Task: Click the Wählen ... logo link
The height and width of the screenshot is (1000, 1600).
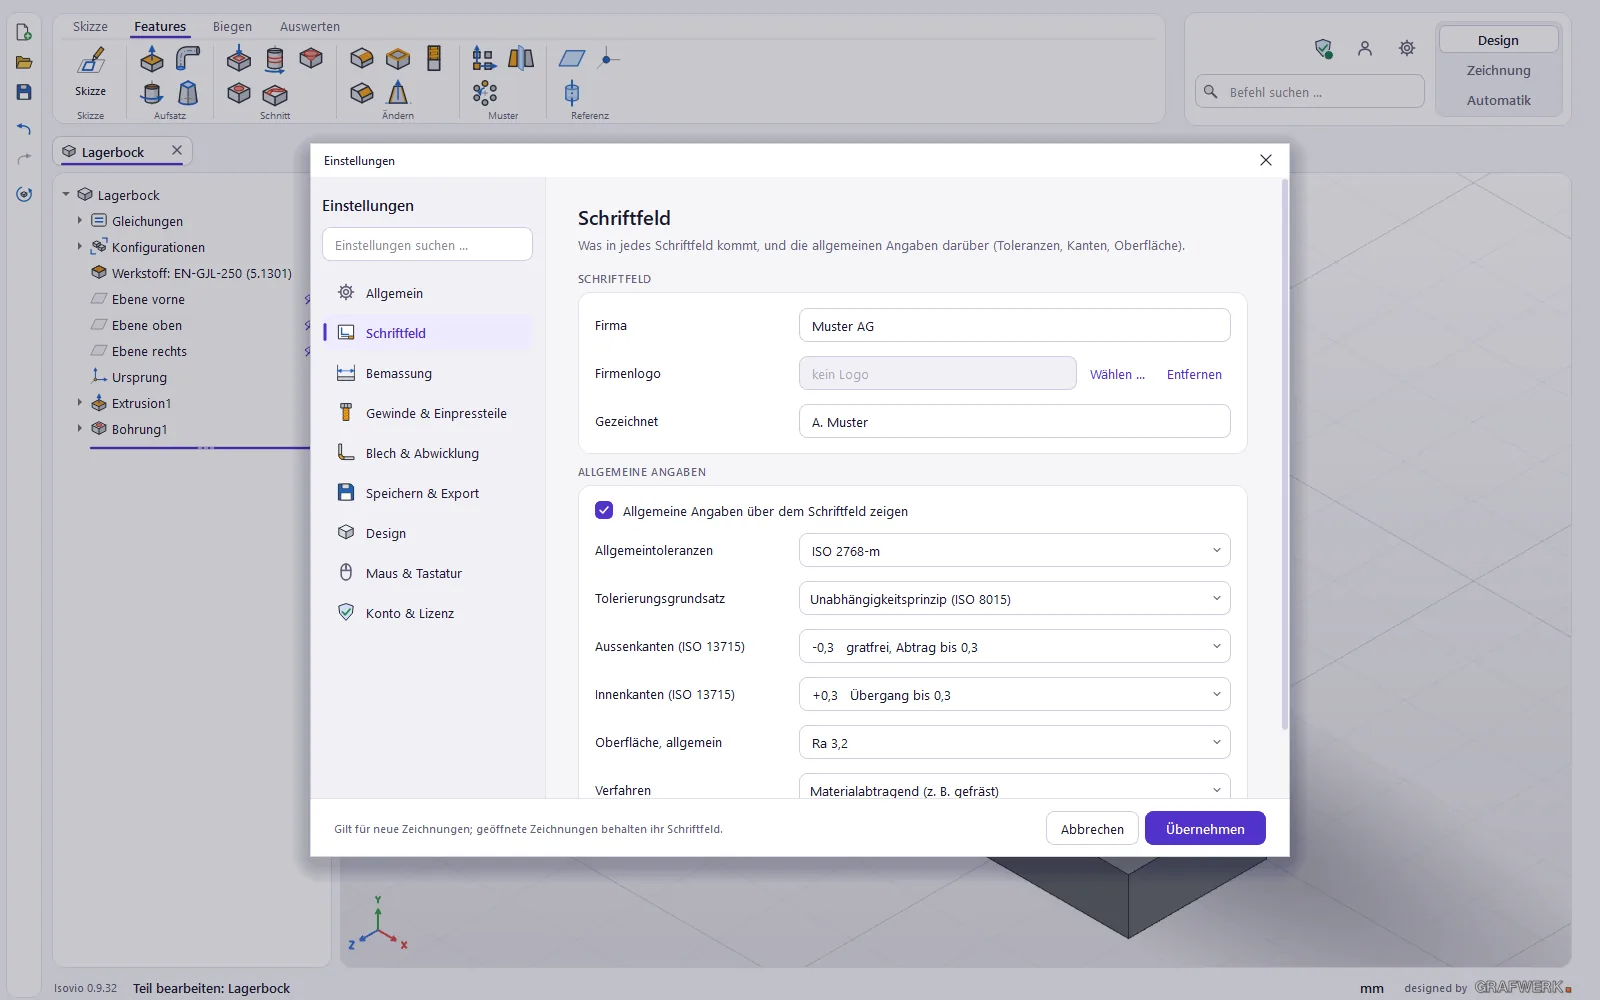Action: tap(1117, 374)
